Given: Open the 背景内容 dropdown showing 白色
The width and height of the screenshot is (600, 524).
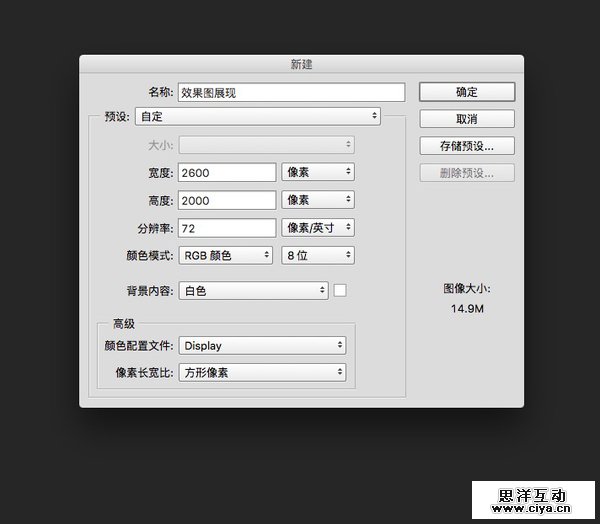Looking at the screenshot, I should (254, 291).
